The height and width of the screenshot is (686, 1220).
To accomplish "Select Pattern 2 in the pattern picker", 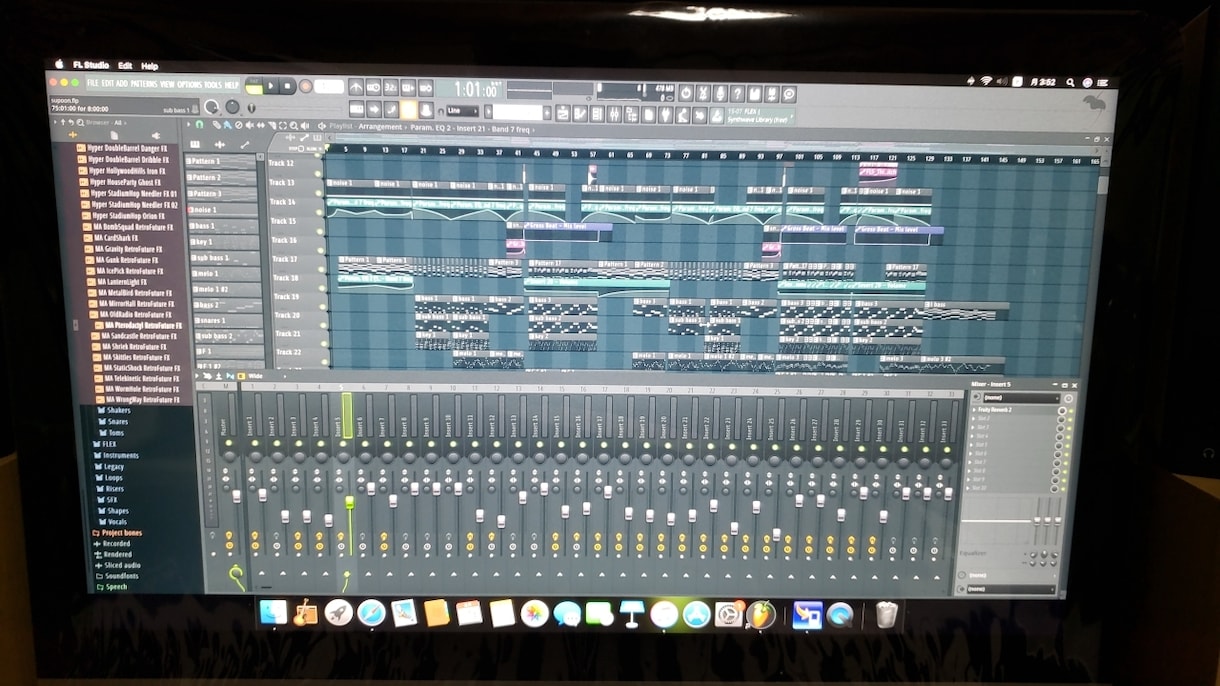I will coord(222,177).
